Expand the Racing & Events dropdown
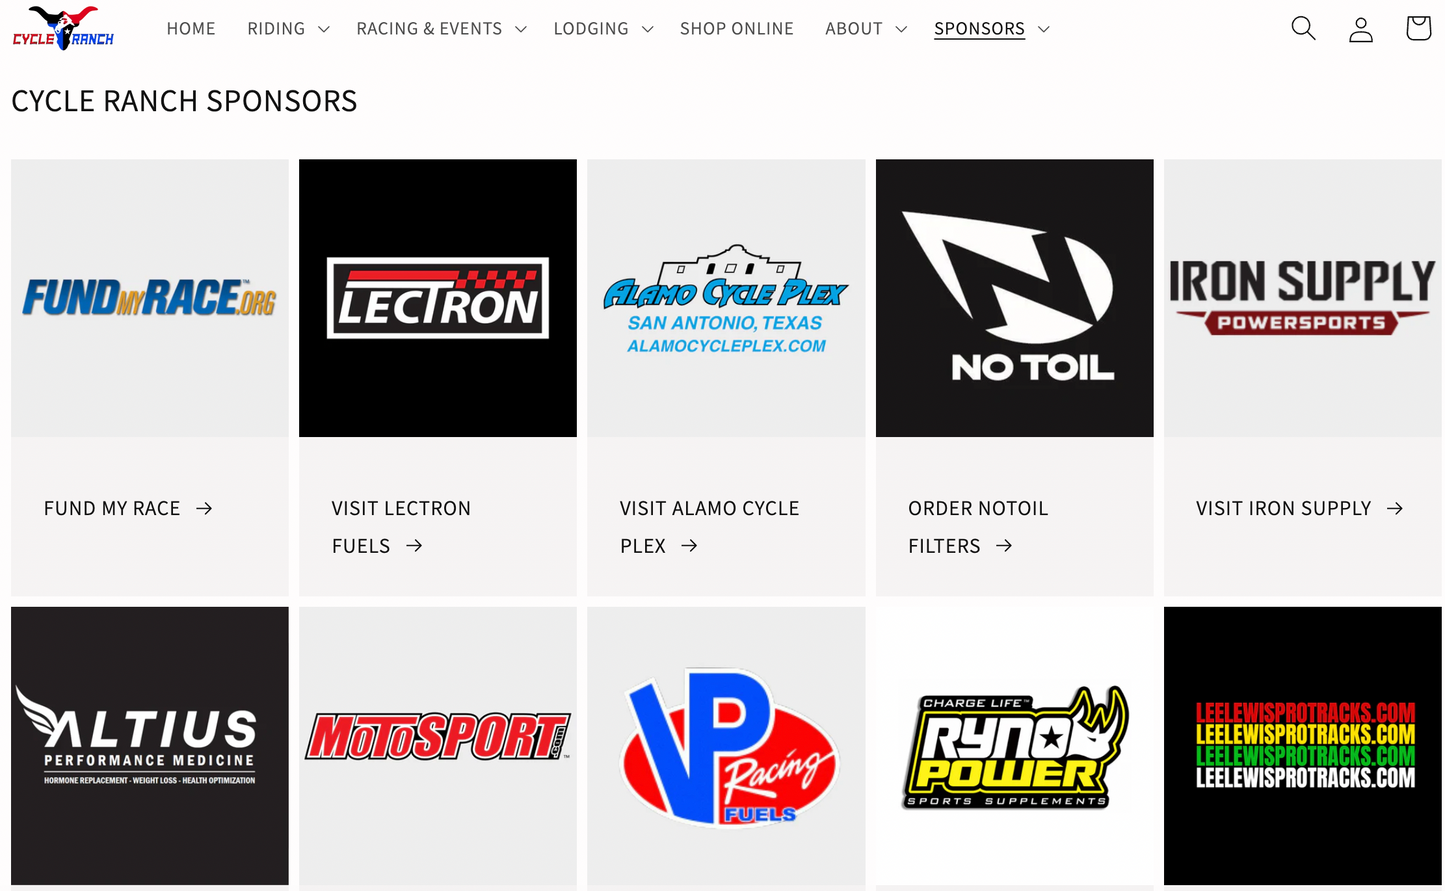Image resolution: width=1445 pixels, height=891 pixels. tap(441, 29)
